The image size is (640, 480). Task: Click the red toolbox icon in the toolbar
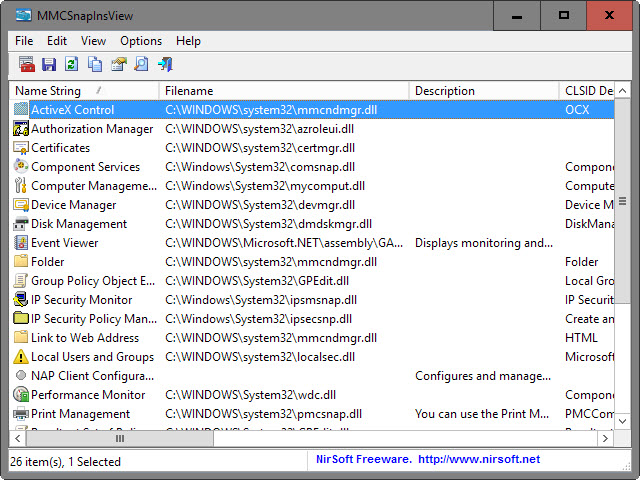27,64
